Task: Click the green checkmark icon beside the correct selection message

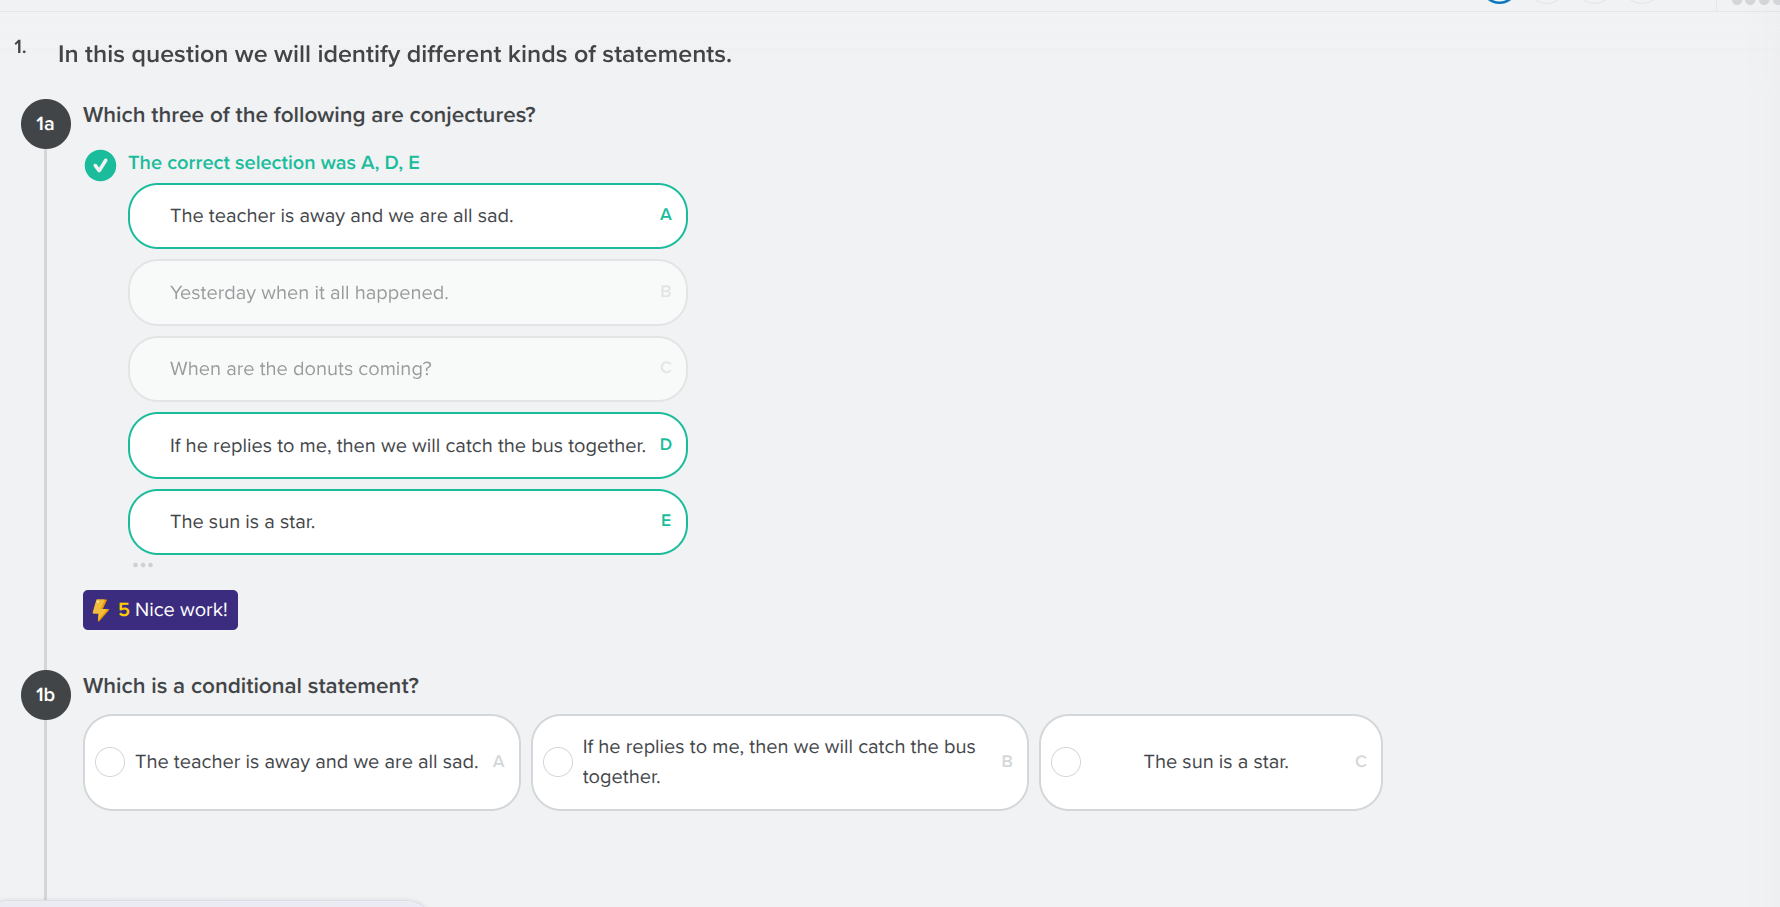Action: [x=100, y=165]
